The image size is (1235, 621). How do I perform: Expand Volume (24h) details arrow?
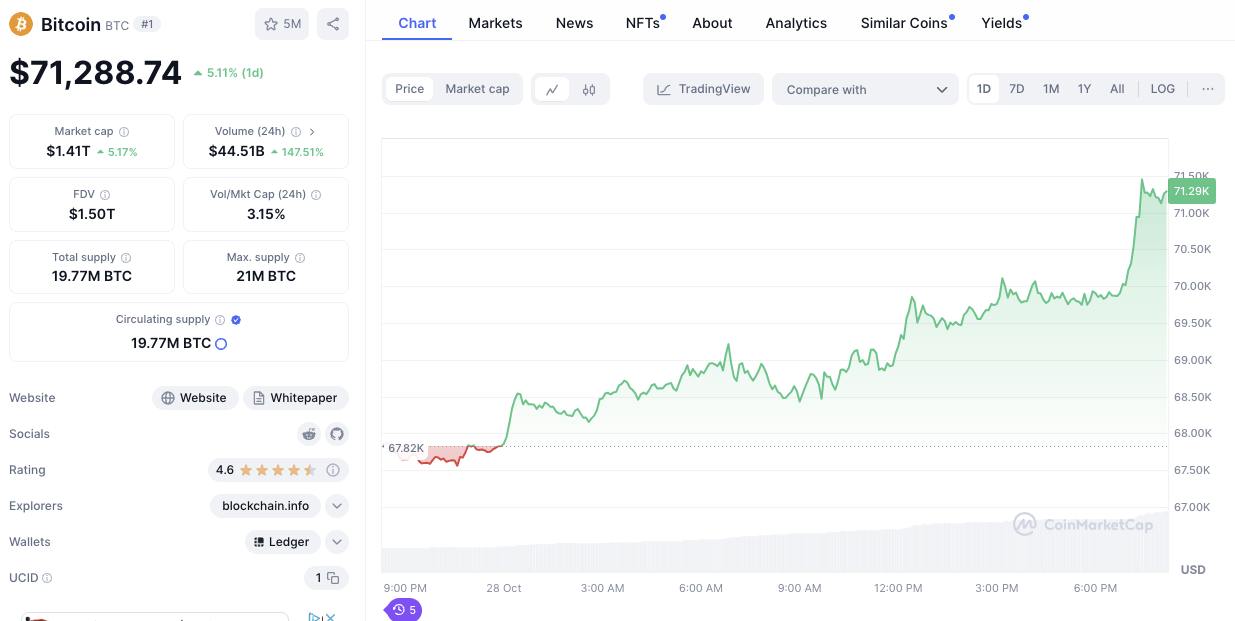tap(312, 132)
